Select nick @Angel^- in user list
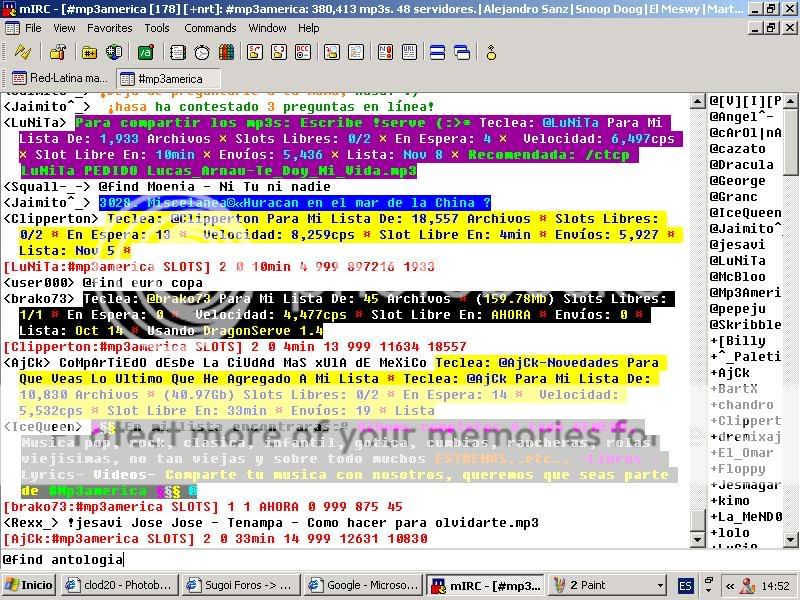Screen dimensions: 800x600 (x=741, y=117)
